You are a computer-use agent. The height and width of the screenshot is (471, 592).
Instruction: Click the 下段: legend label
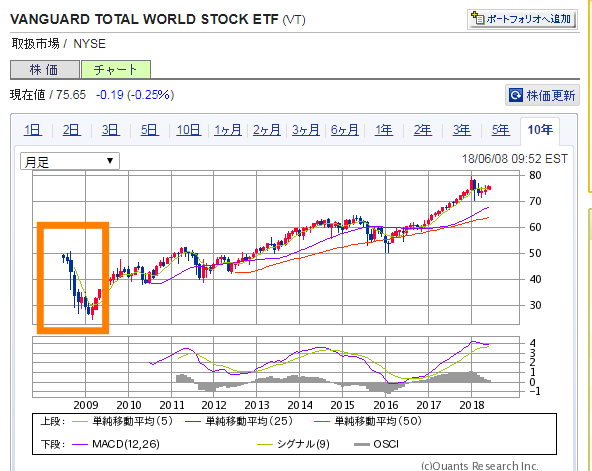click(x=53, y=445)
